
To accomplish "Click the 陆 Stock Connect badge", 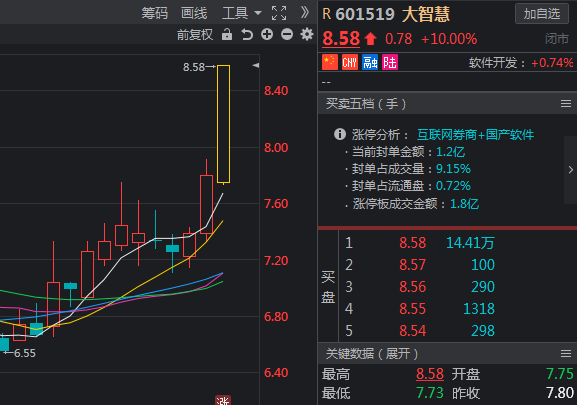I will click(390, 62).
